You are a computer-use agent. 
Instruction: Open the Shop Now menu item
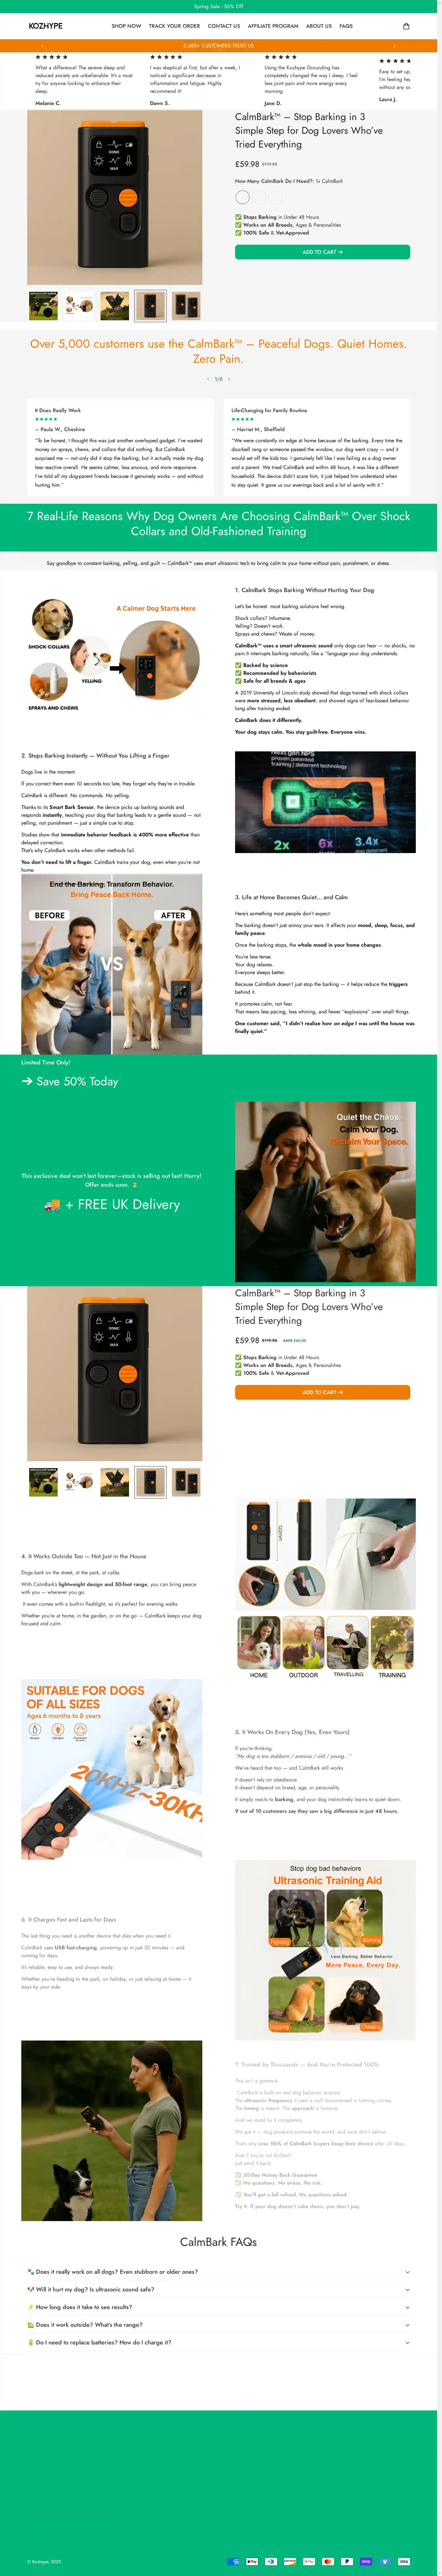[126, 26]
